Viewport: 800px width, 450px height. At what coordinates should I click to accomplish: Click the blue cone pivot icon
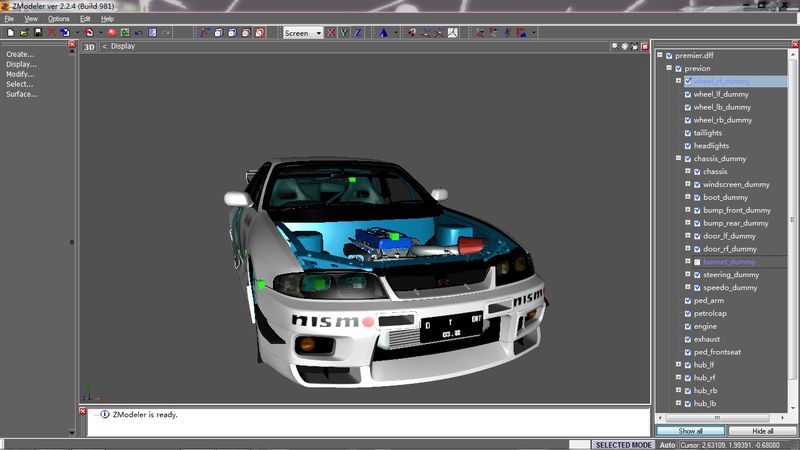tap(383, 33)
